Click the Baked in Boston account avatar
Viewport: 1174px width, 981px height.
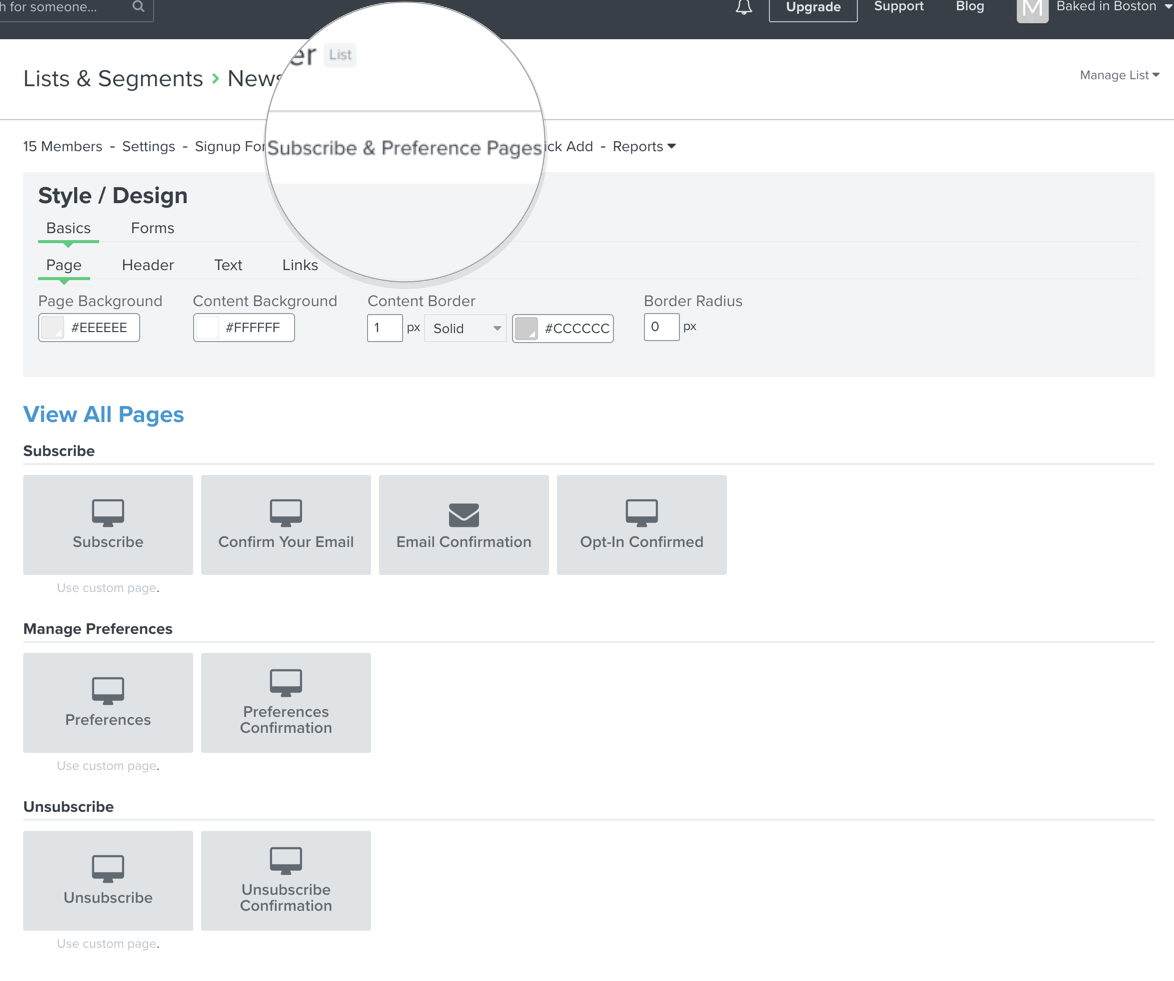(1032, 10)
